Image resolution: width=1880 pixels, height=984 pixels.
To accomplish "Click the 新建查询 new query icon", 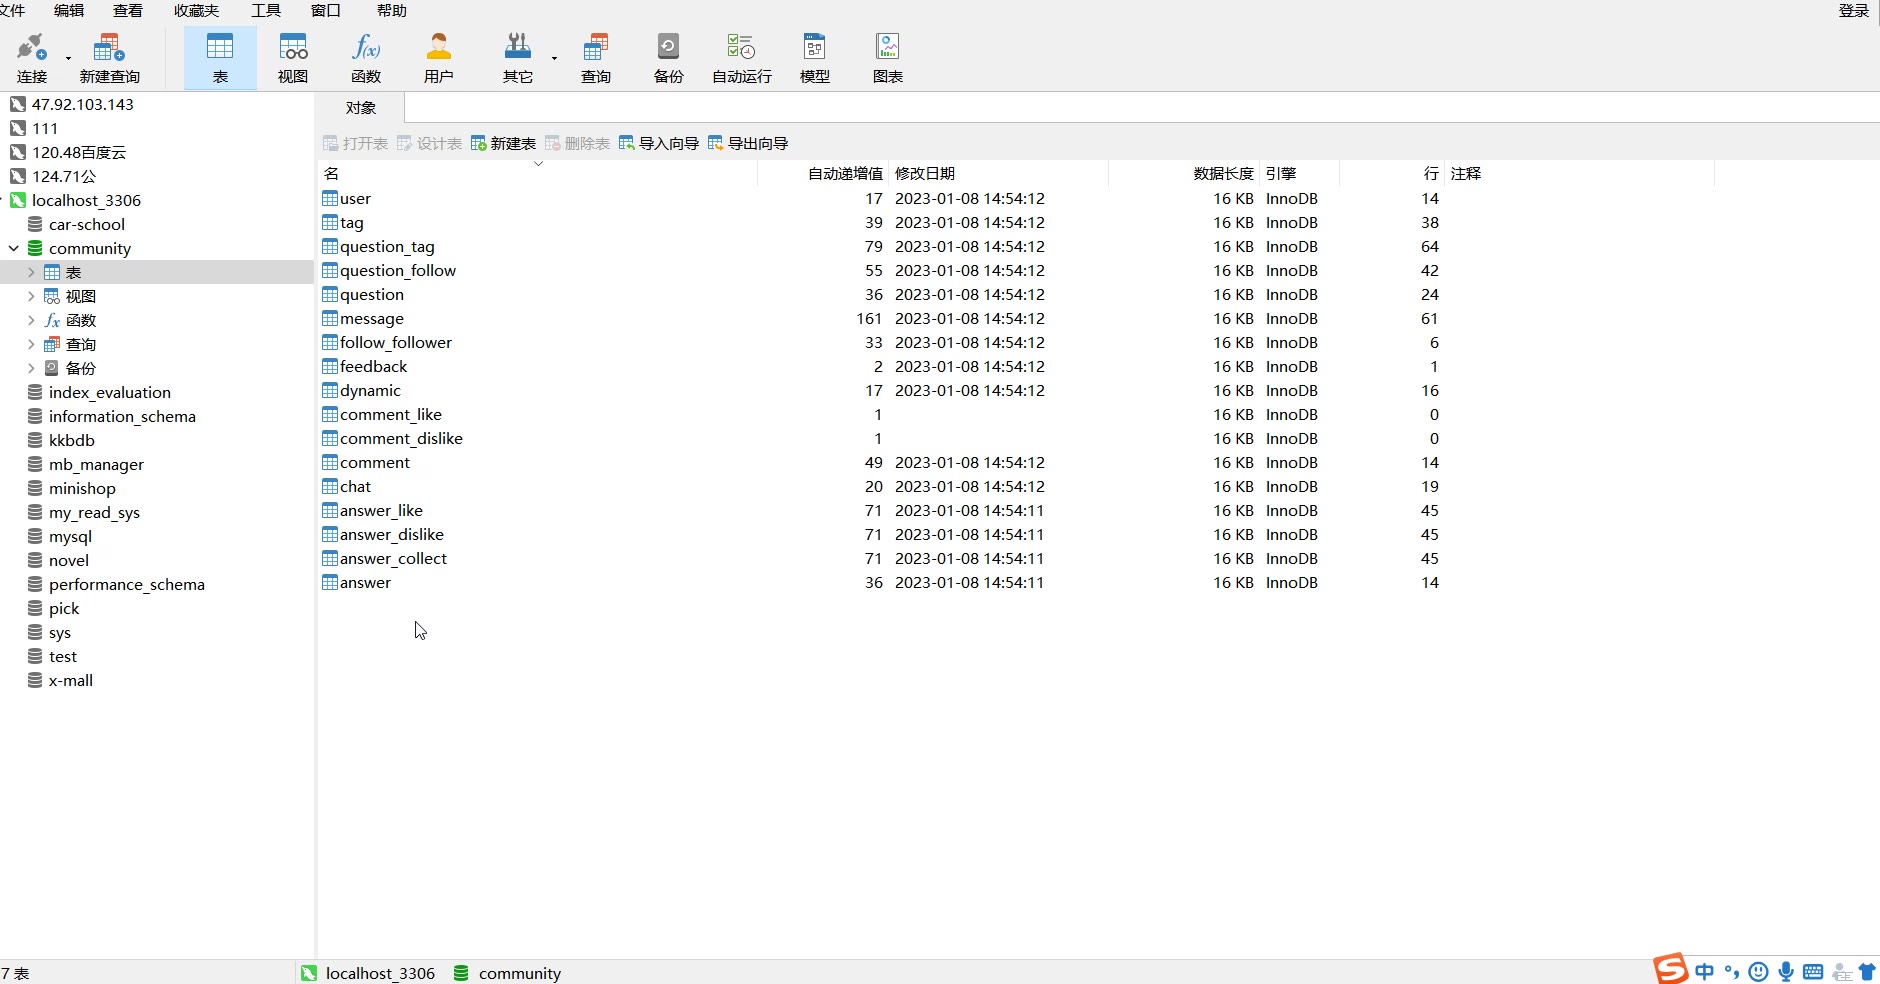I will tap(109, 58).
